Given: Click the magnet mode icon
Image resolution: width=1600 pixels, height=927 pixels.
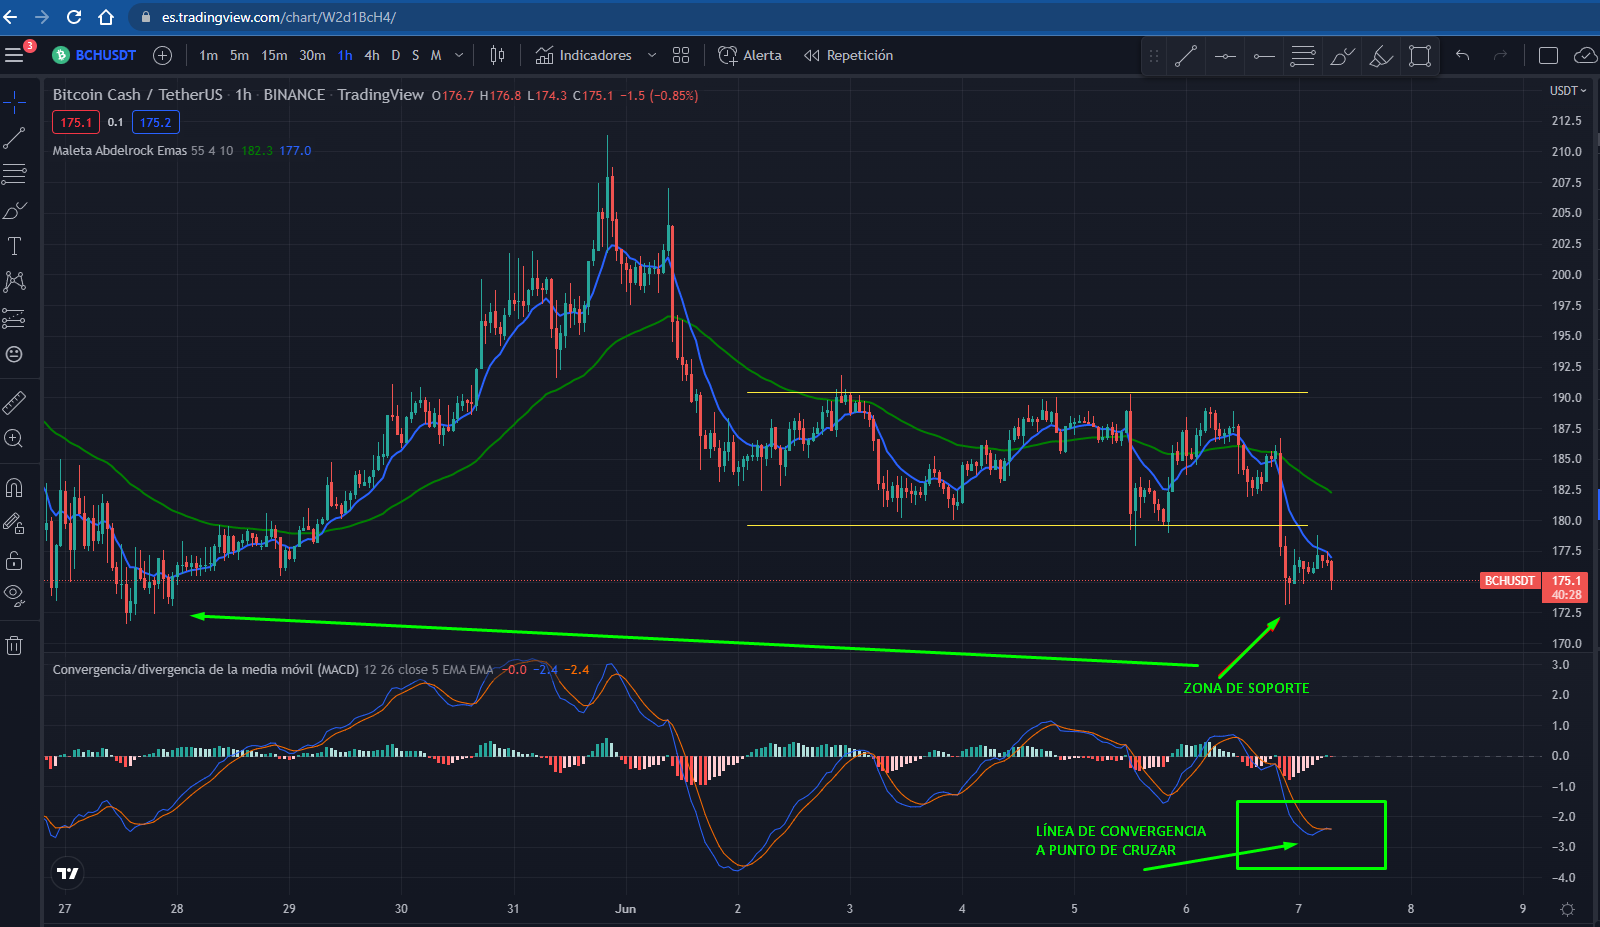Looking at the screenshot, I should pyautogui.click(x=14, y=488).
